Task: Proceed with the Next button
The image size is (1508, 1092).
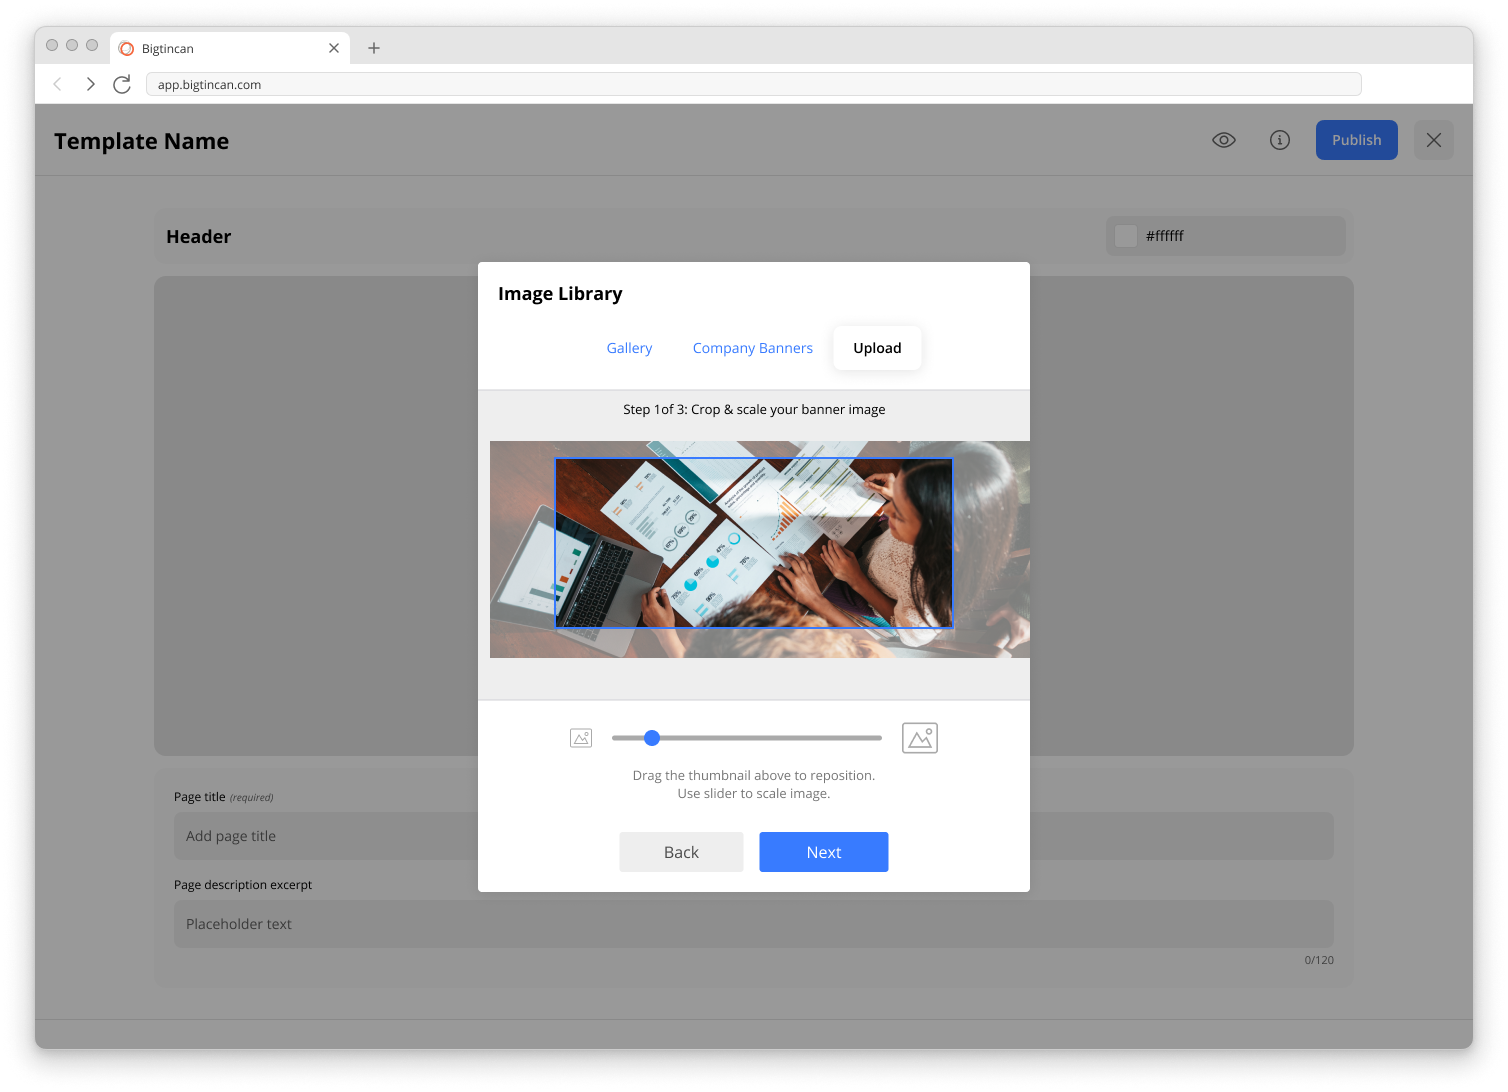Action: point(823,852)
